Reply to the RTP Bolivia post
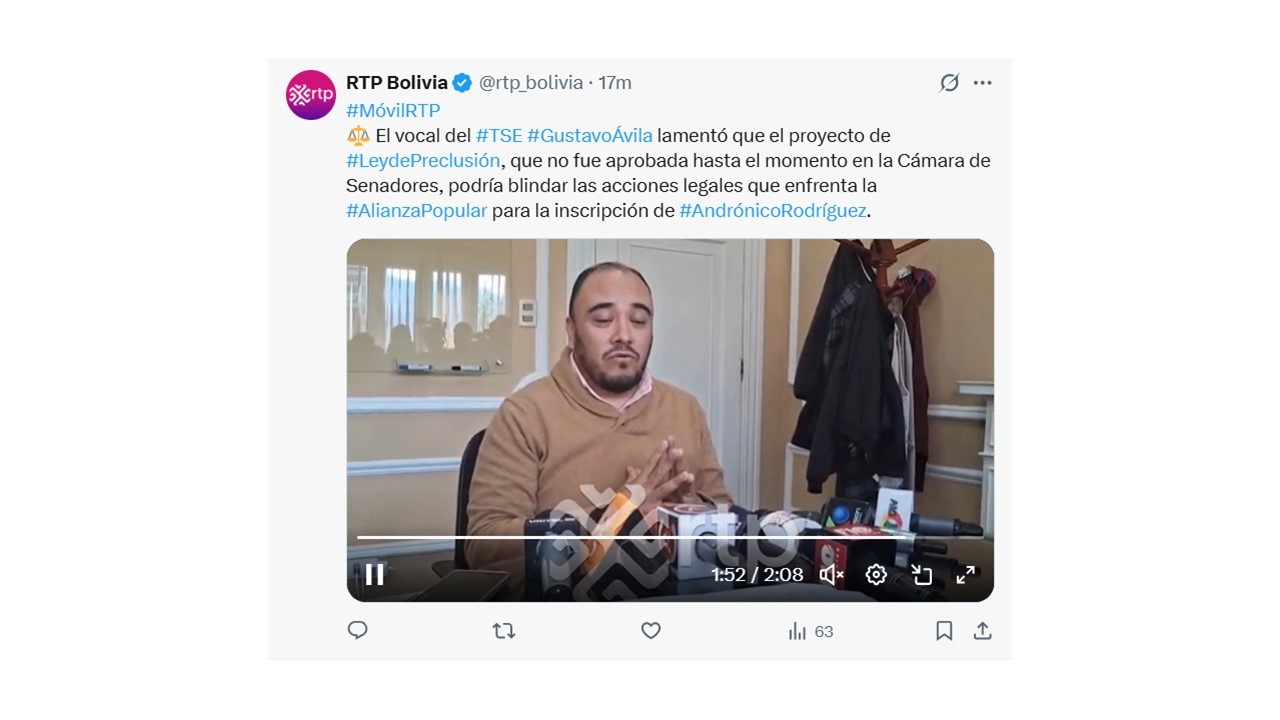The width and height of the screenshot is (1280, 720). pos(357,630)
